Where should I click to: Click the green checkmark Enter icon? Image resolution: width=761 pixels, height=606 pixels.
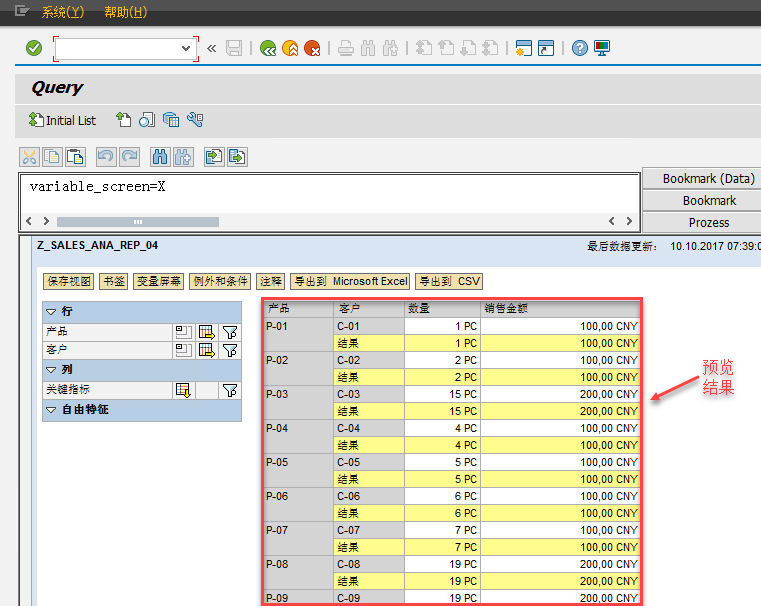pos(34,48)
